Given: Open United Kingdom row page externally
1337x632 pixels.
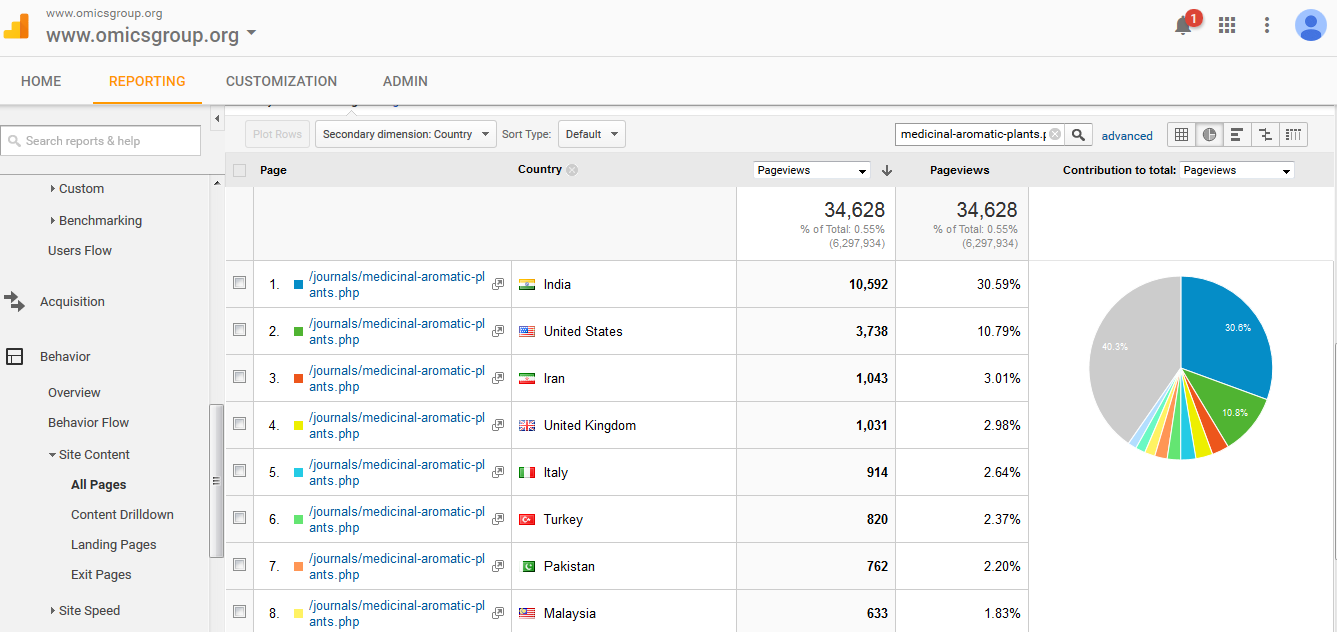Looking at the screenshot, I should (x=498, y=425).
